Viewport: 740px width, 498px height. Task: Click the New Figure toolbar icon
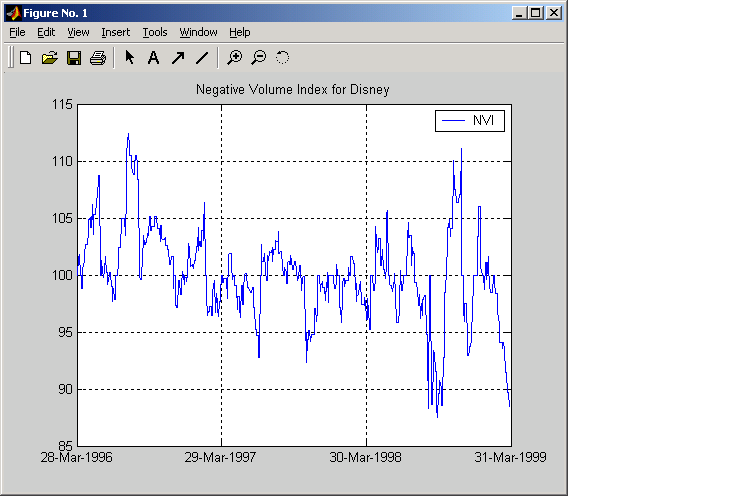click(25, 58)
